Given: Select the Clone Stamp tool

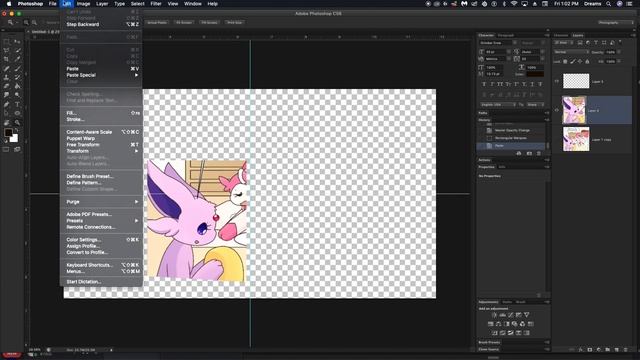Looking at the screenshot, I should [7, 78].
